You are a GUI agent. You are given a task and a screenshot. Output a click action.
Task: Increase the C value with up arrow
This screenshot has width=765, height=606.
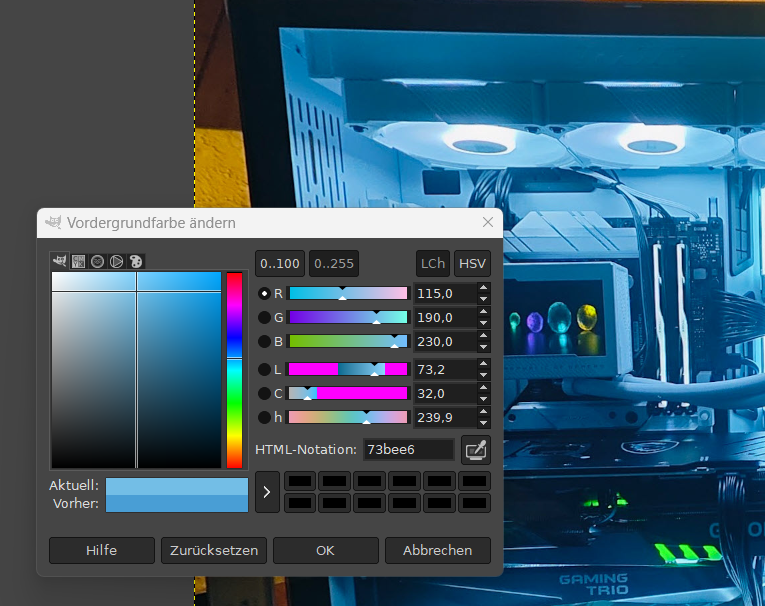pyautogui.click(x=483, y=388)
